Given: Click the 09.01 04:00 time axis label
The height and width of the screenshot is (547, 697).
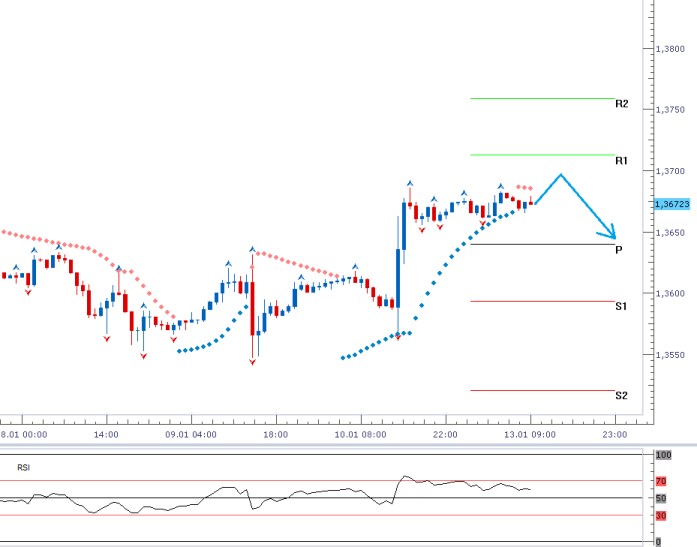Looking at the screenshot, I should (191, 435).
